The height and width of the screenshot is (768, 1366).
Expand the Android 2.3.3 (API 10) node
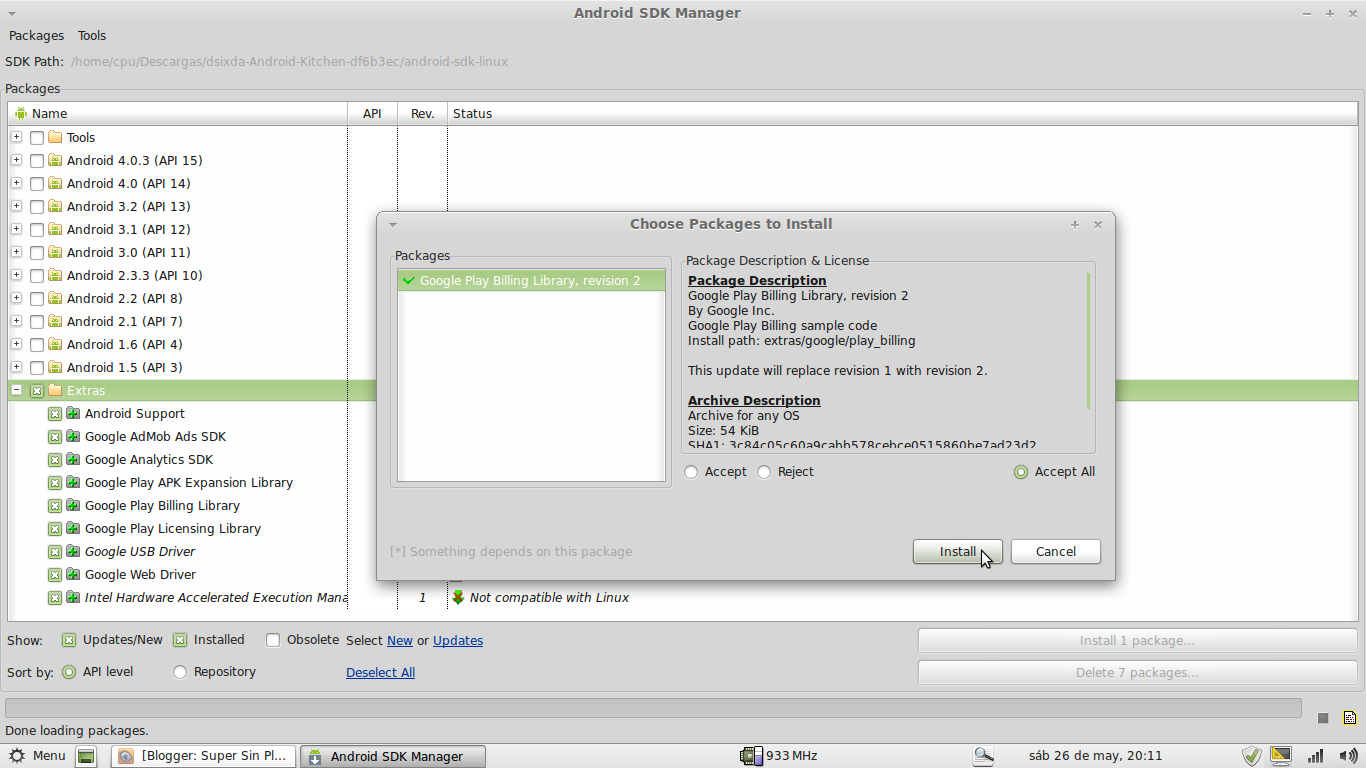coord(17,275)
